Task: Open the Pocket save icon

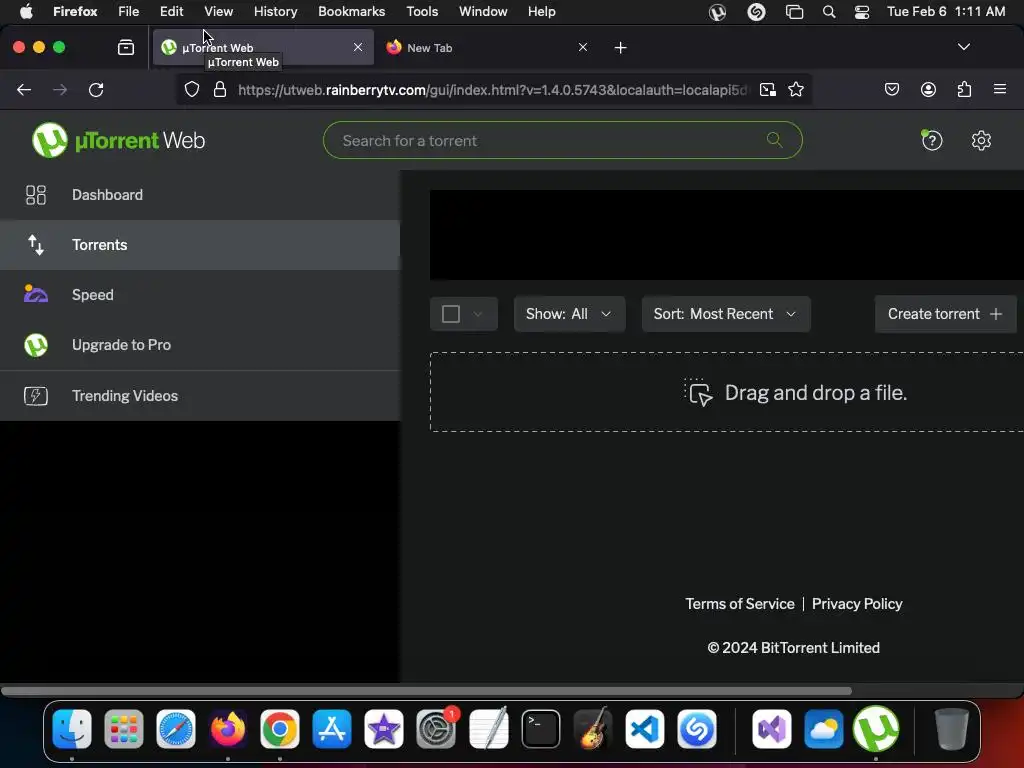Action: point(892,89)
